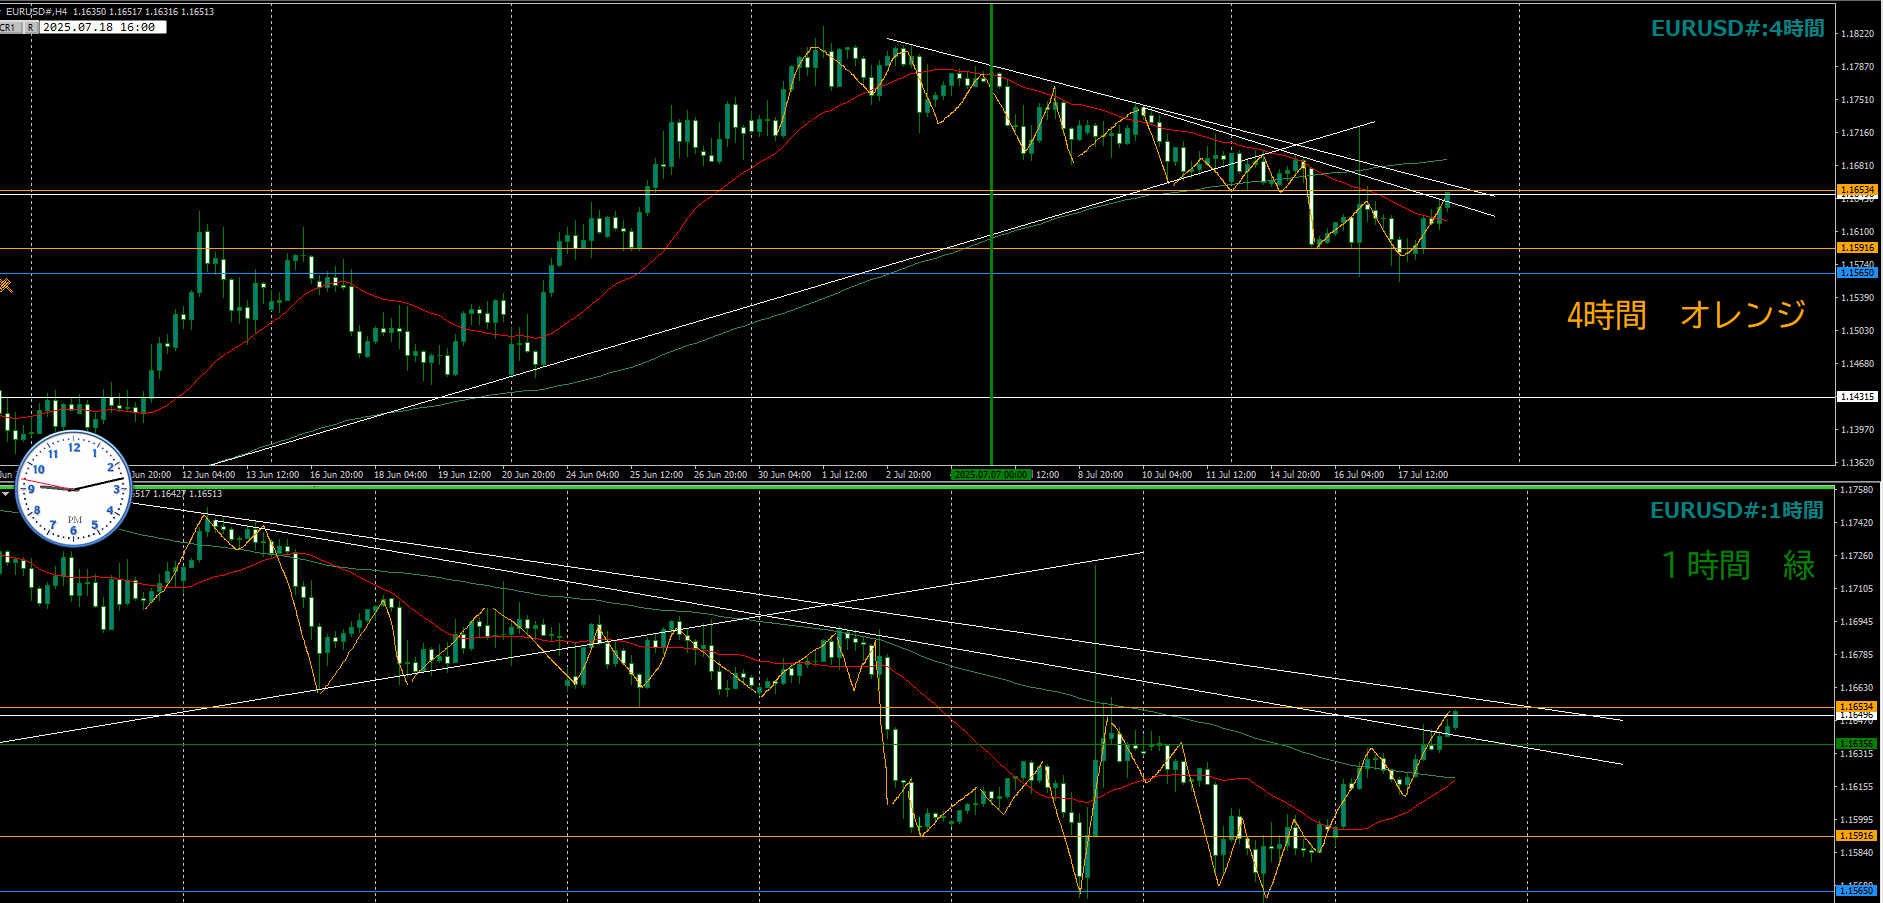The image size is (1883, 903).
Task: Click the analog clock widget
Action: click(x=74, y=488)
